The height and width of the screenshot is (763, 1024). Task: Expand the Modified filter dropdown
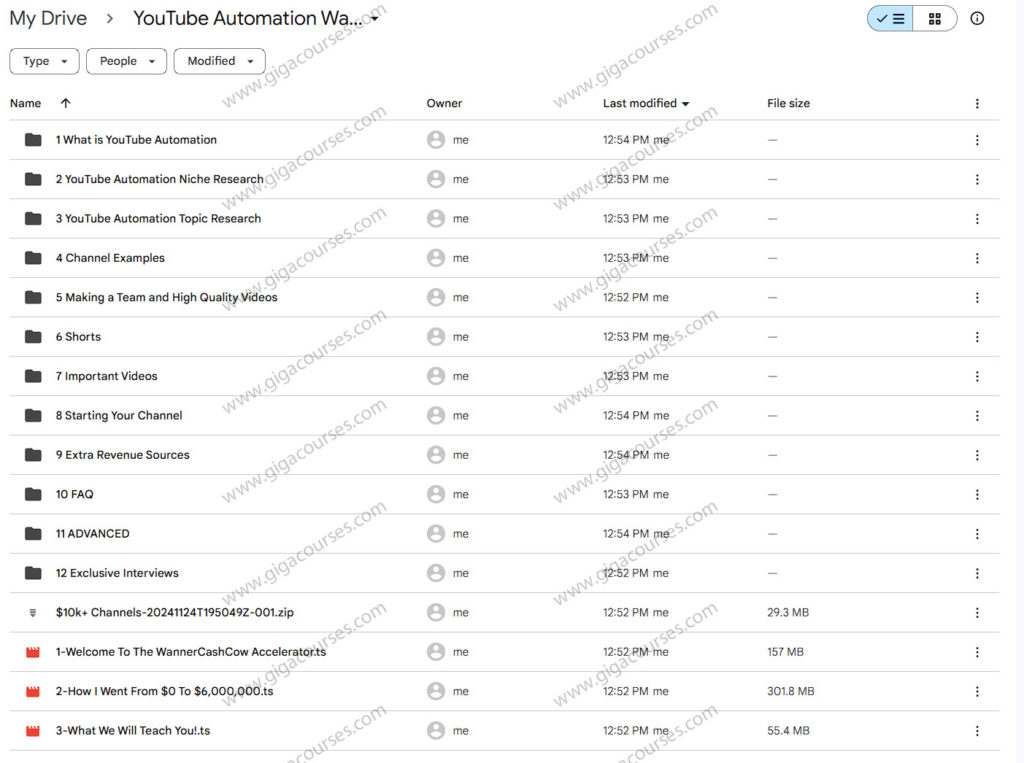pyautogui.click(x=219, y=61)
